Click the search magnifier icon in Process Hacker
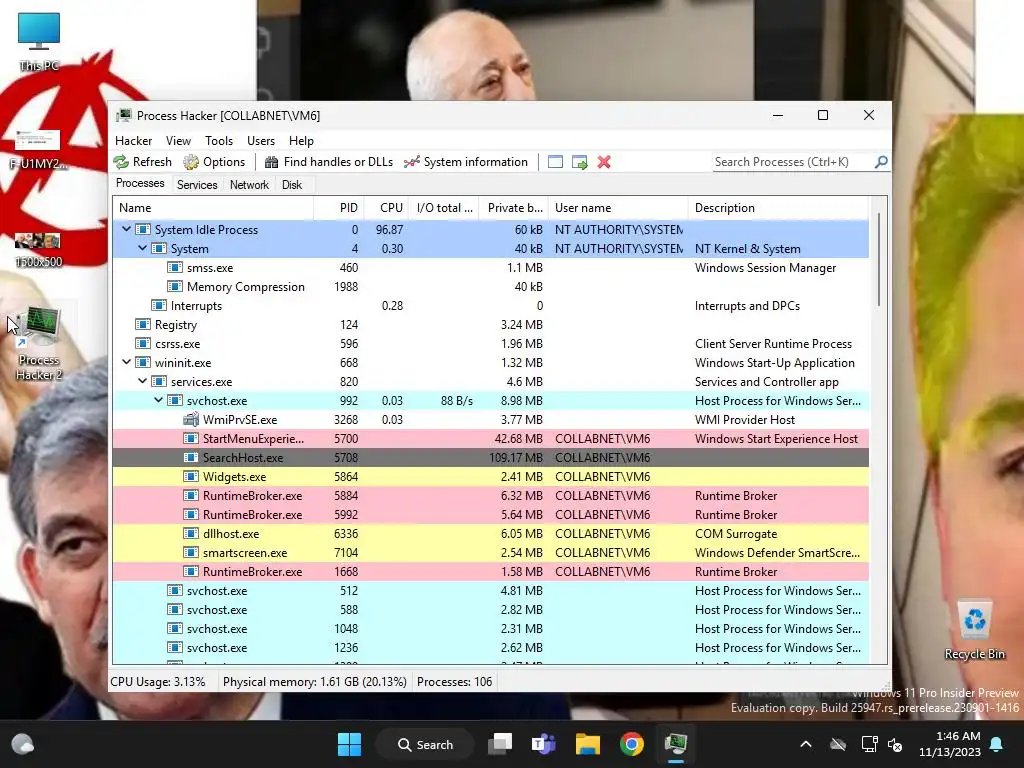The image size is (1024, 768). pos(881,161)
